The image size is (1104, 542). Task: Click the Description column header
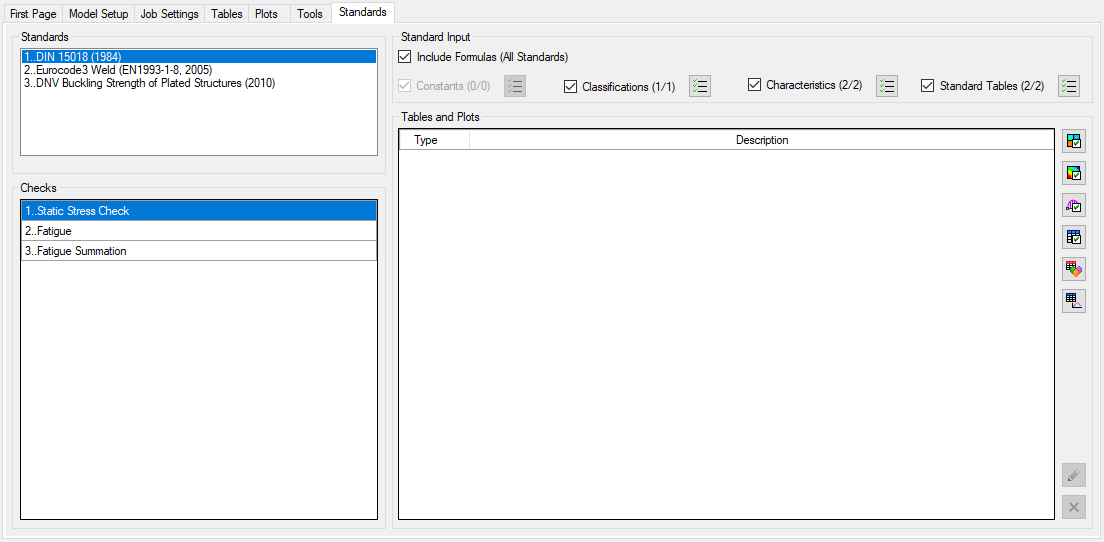click(762, 140)
